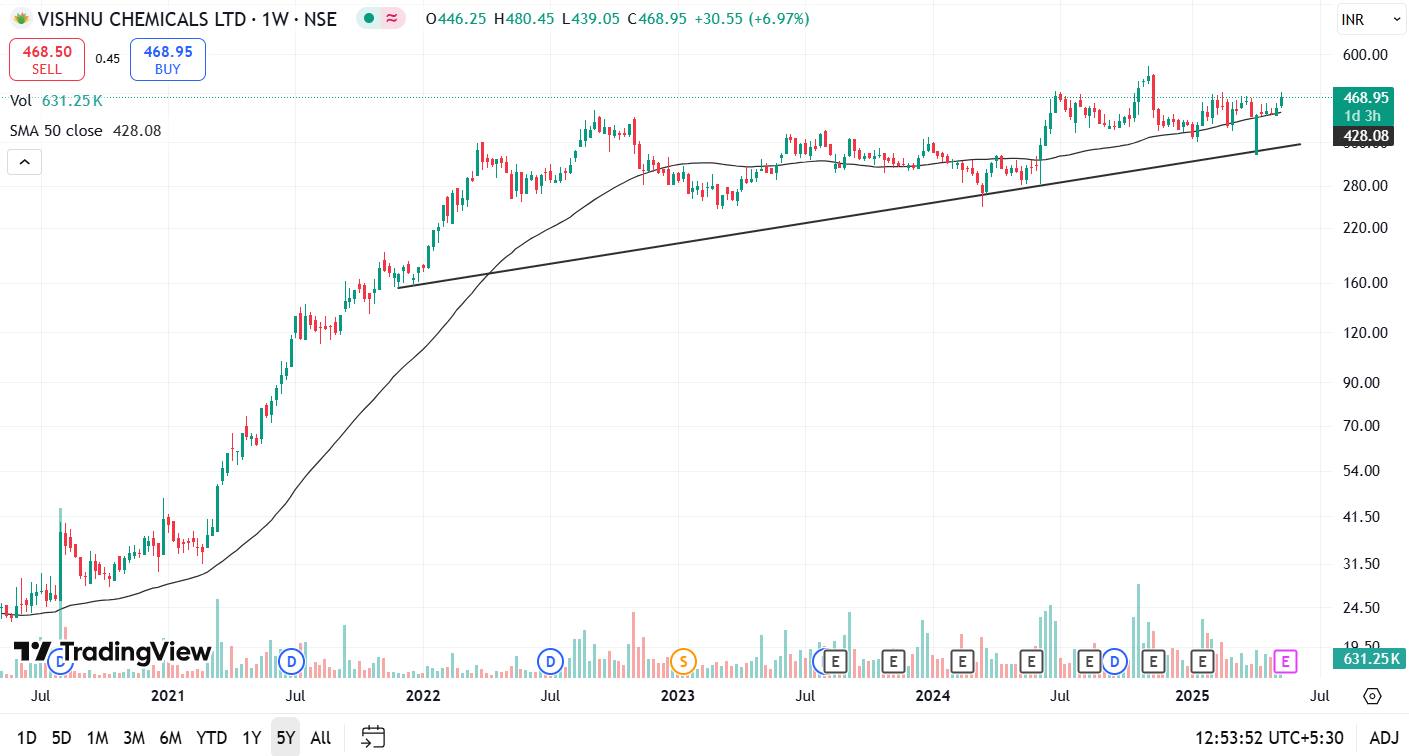Click the SELL 468.50 button
1409x756 pixels.
[x=47, y=59]
